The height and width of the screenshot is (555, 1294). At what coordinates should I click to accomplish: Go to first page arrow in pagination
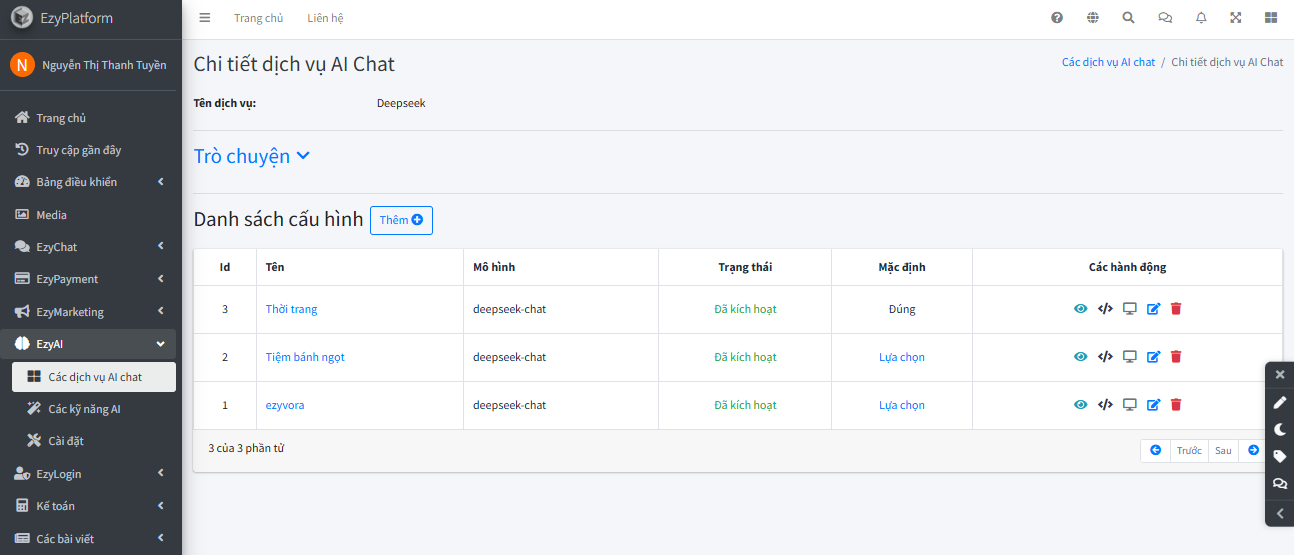pos(1156,451)
